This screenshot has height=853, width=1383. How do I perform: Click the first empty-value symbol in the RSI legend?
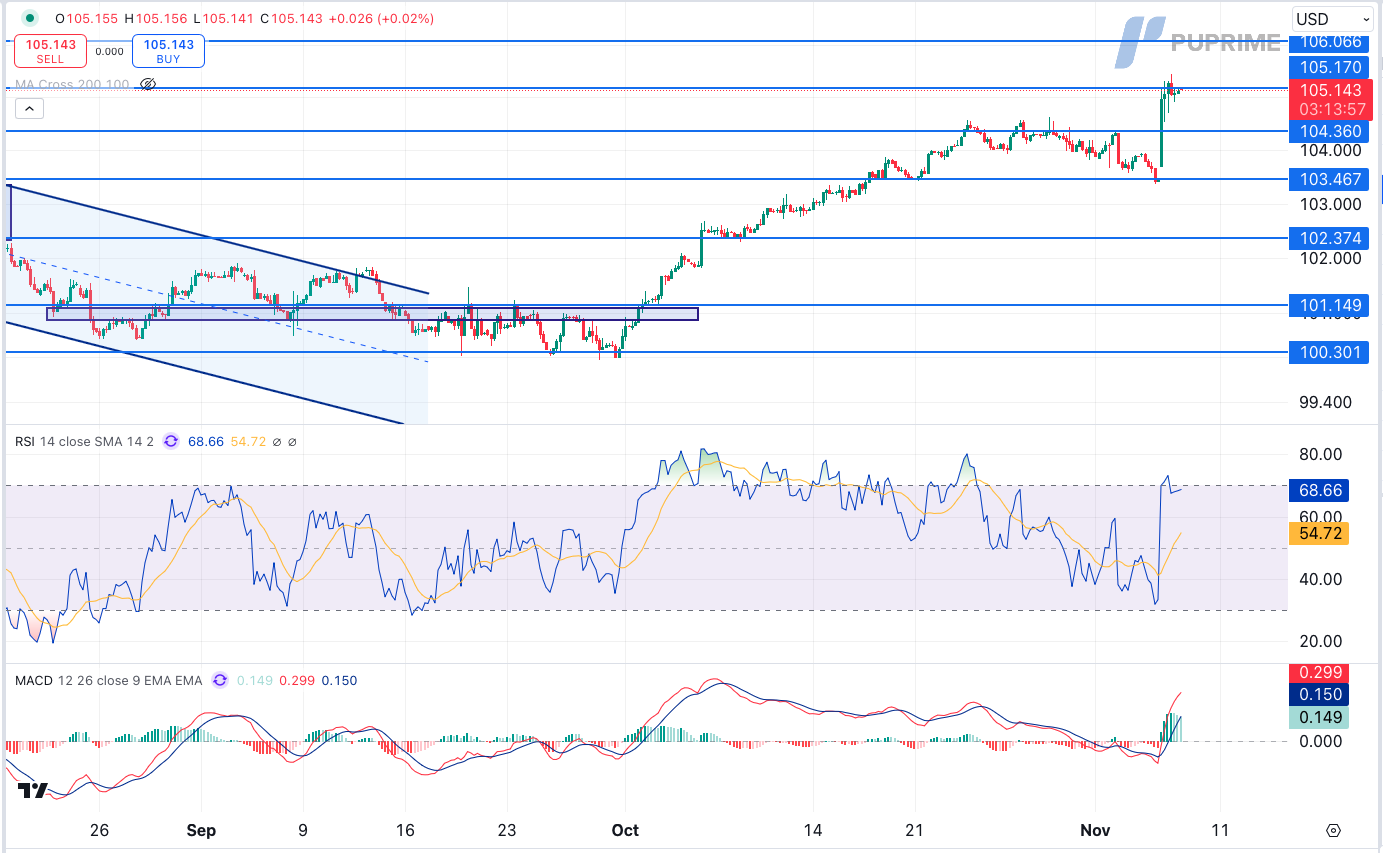point(277,441)
